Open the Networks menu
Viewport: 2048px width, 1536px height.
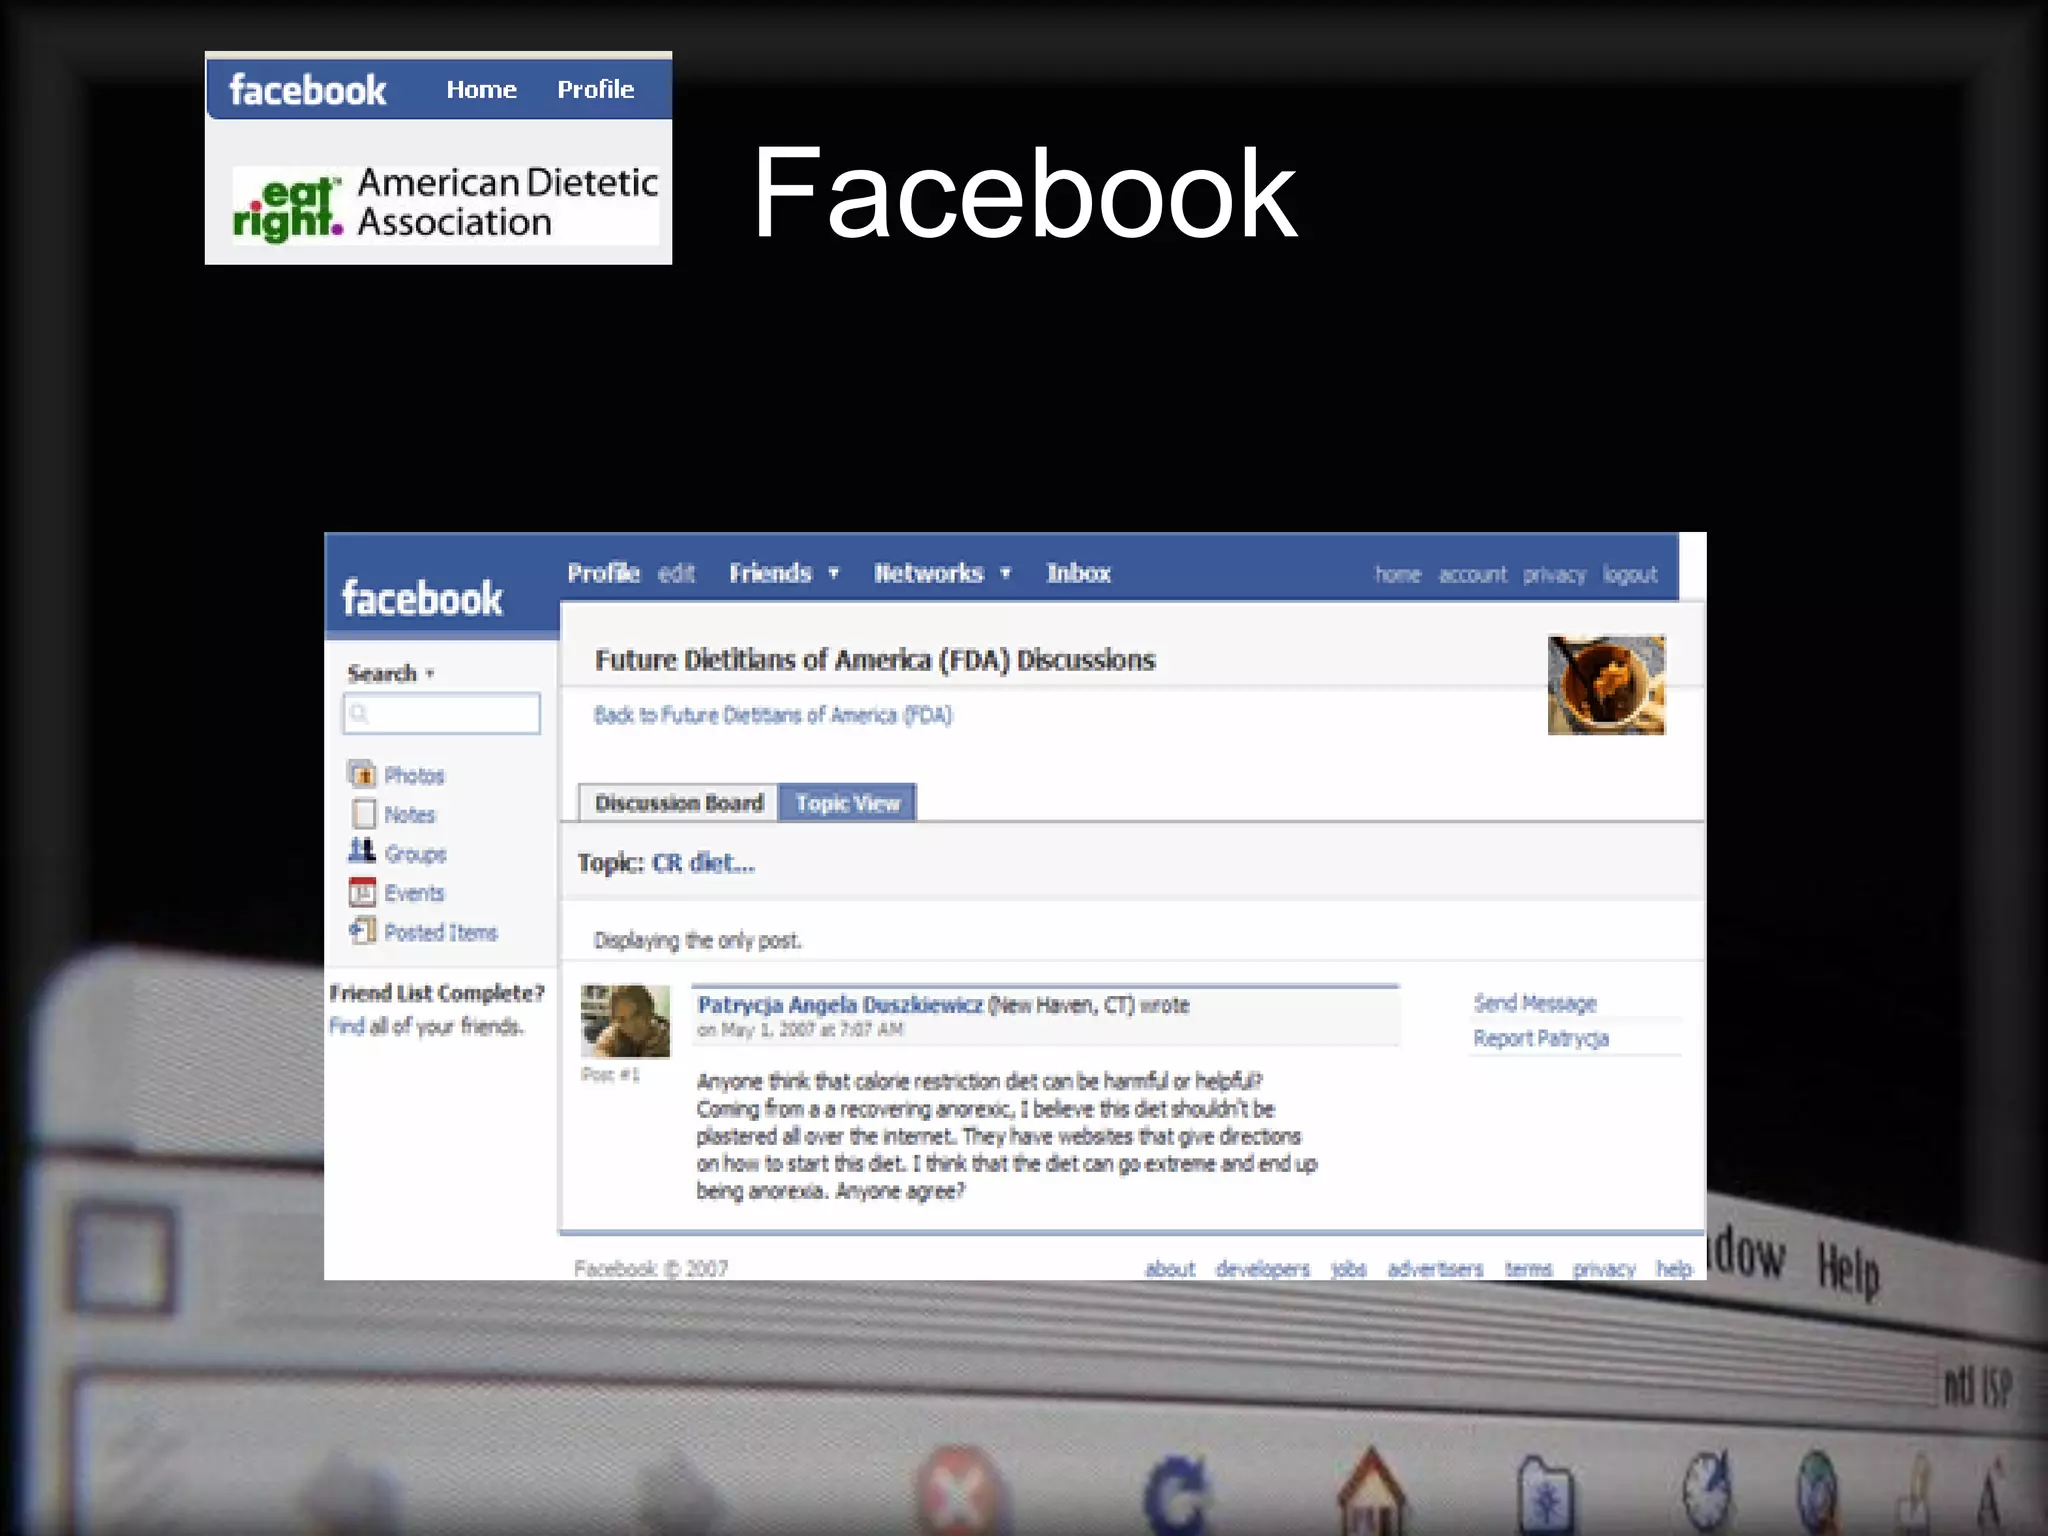tap(929, 573)
